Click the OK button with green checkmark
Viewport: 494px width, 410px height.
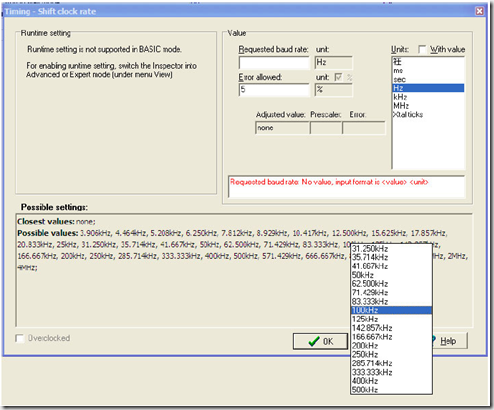coord(320,341)
